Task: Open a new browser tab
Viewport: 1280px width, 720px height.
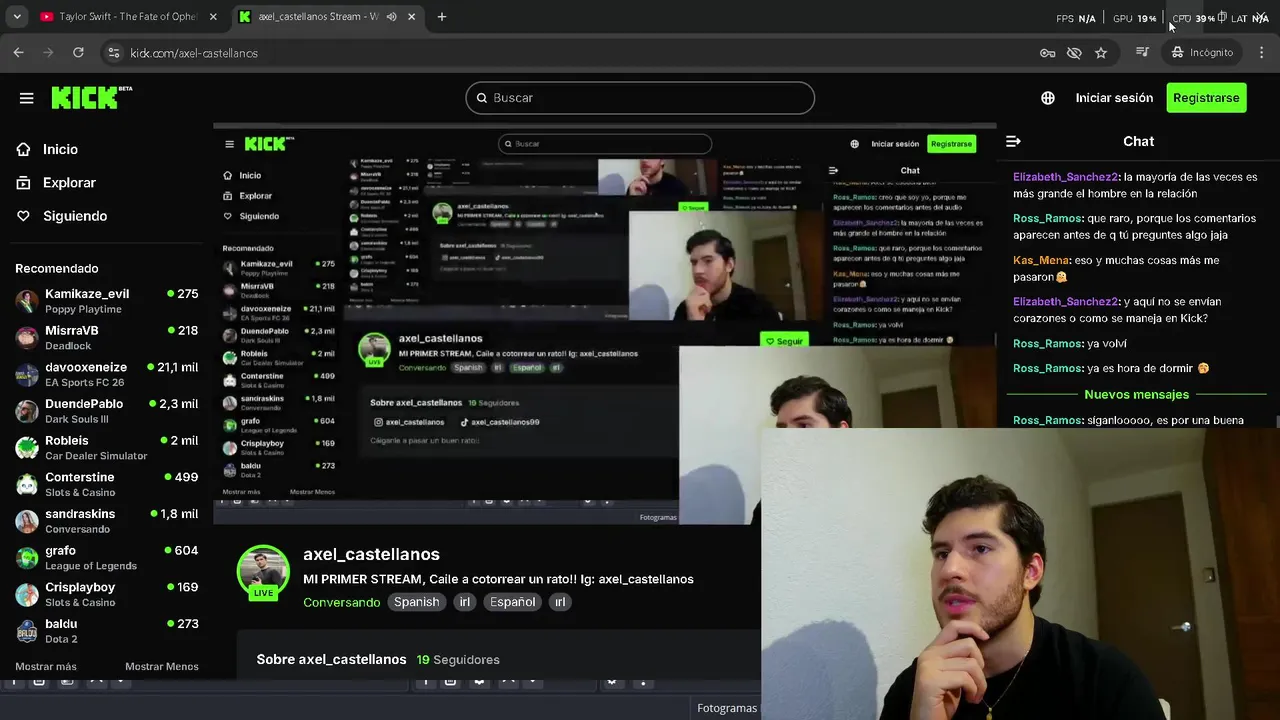Action: coord(442,17)
